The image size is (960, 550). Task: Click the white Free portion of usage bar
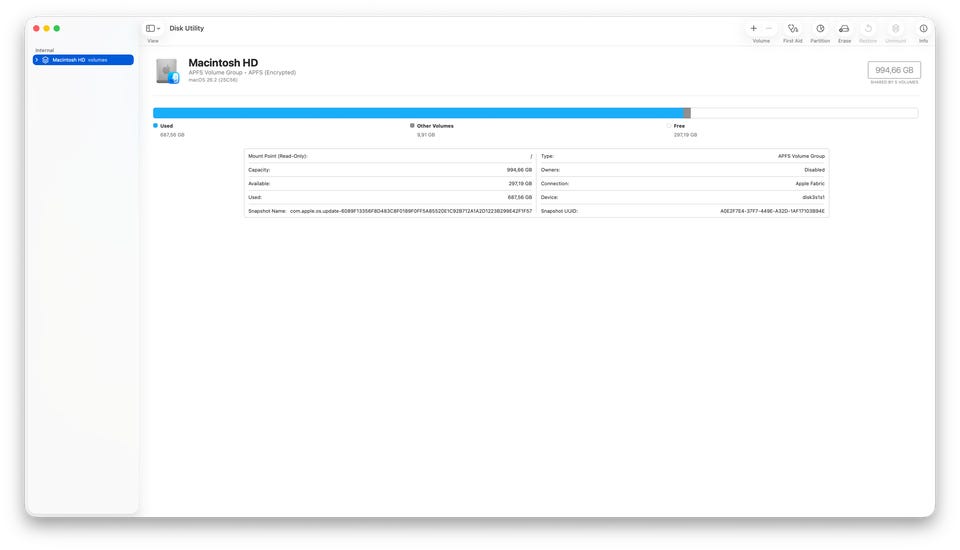pyautogui.click(x=804, y=113)
